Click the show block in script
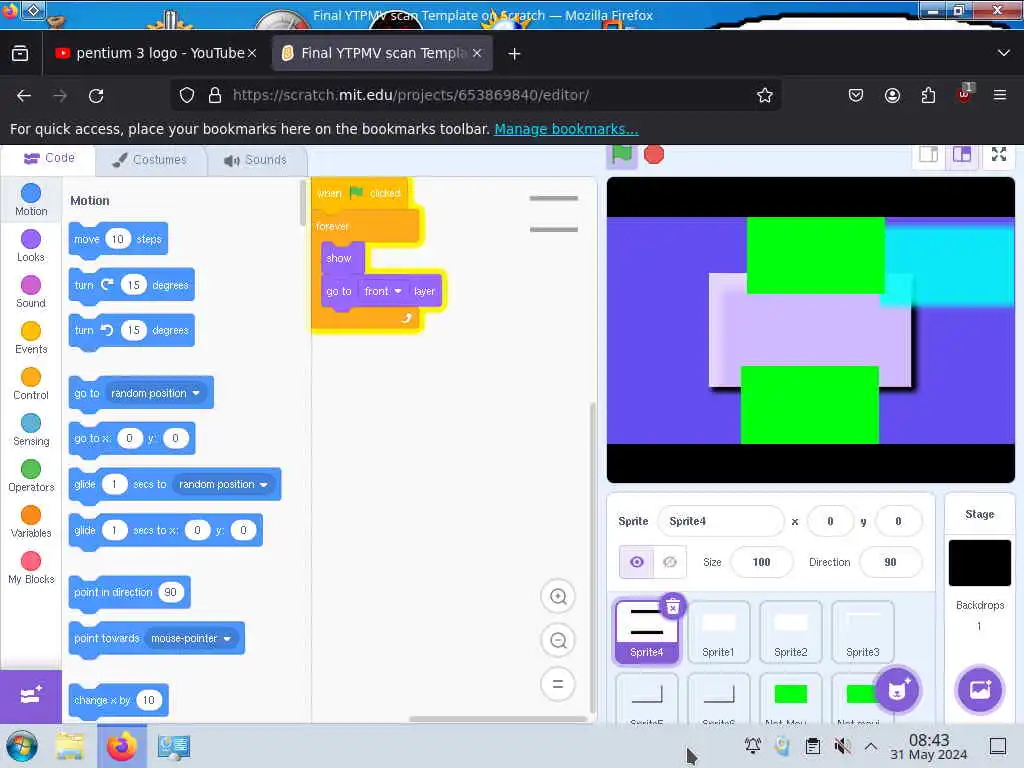This screenshot has height=768, width=1024. [x=340, y=258]
